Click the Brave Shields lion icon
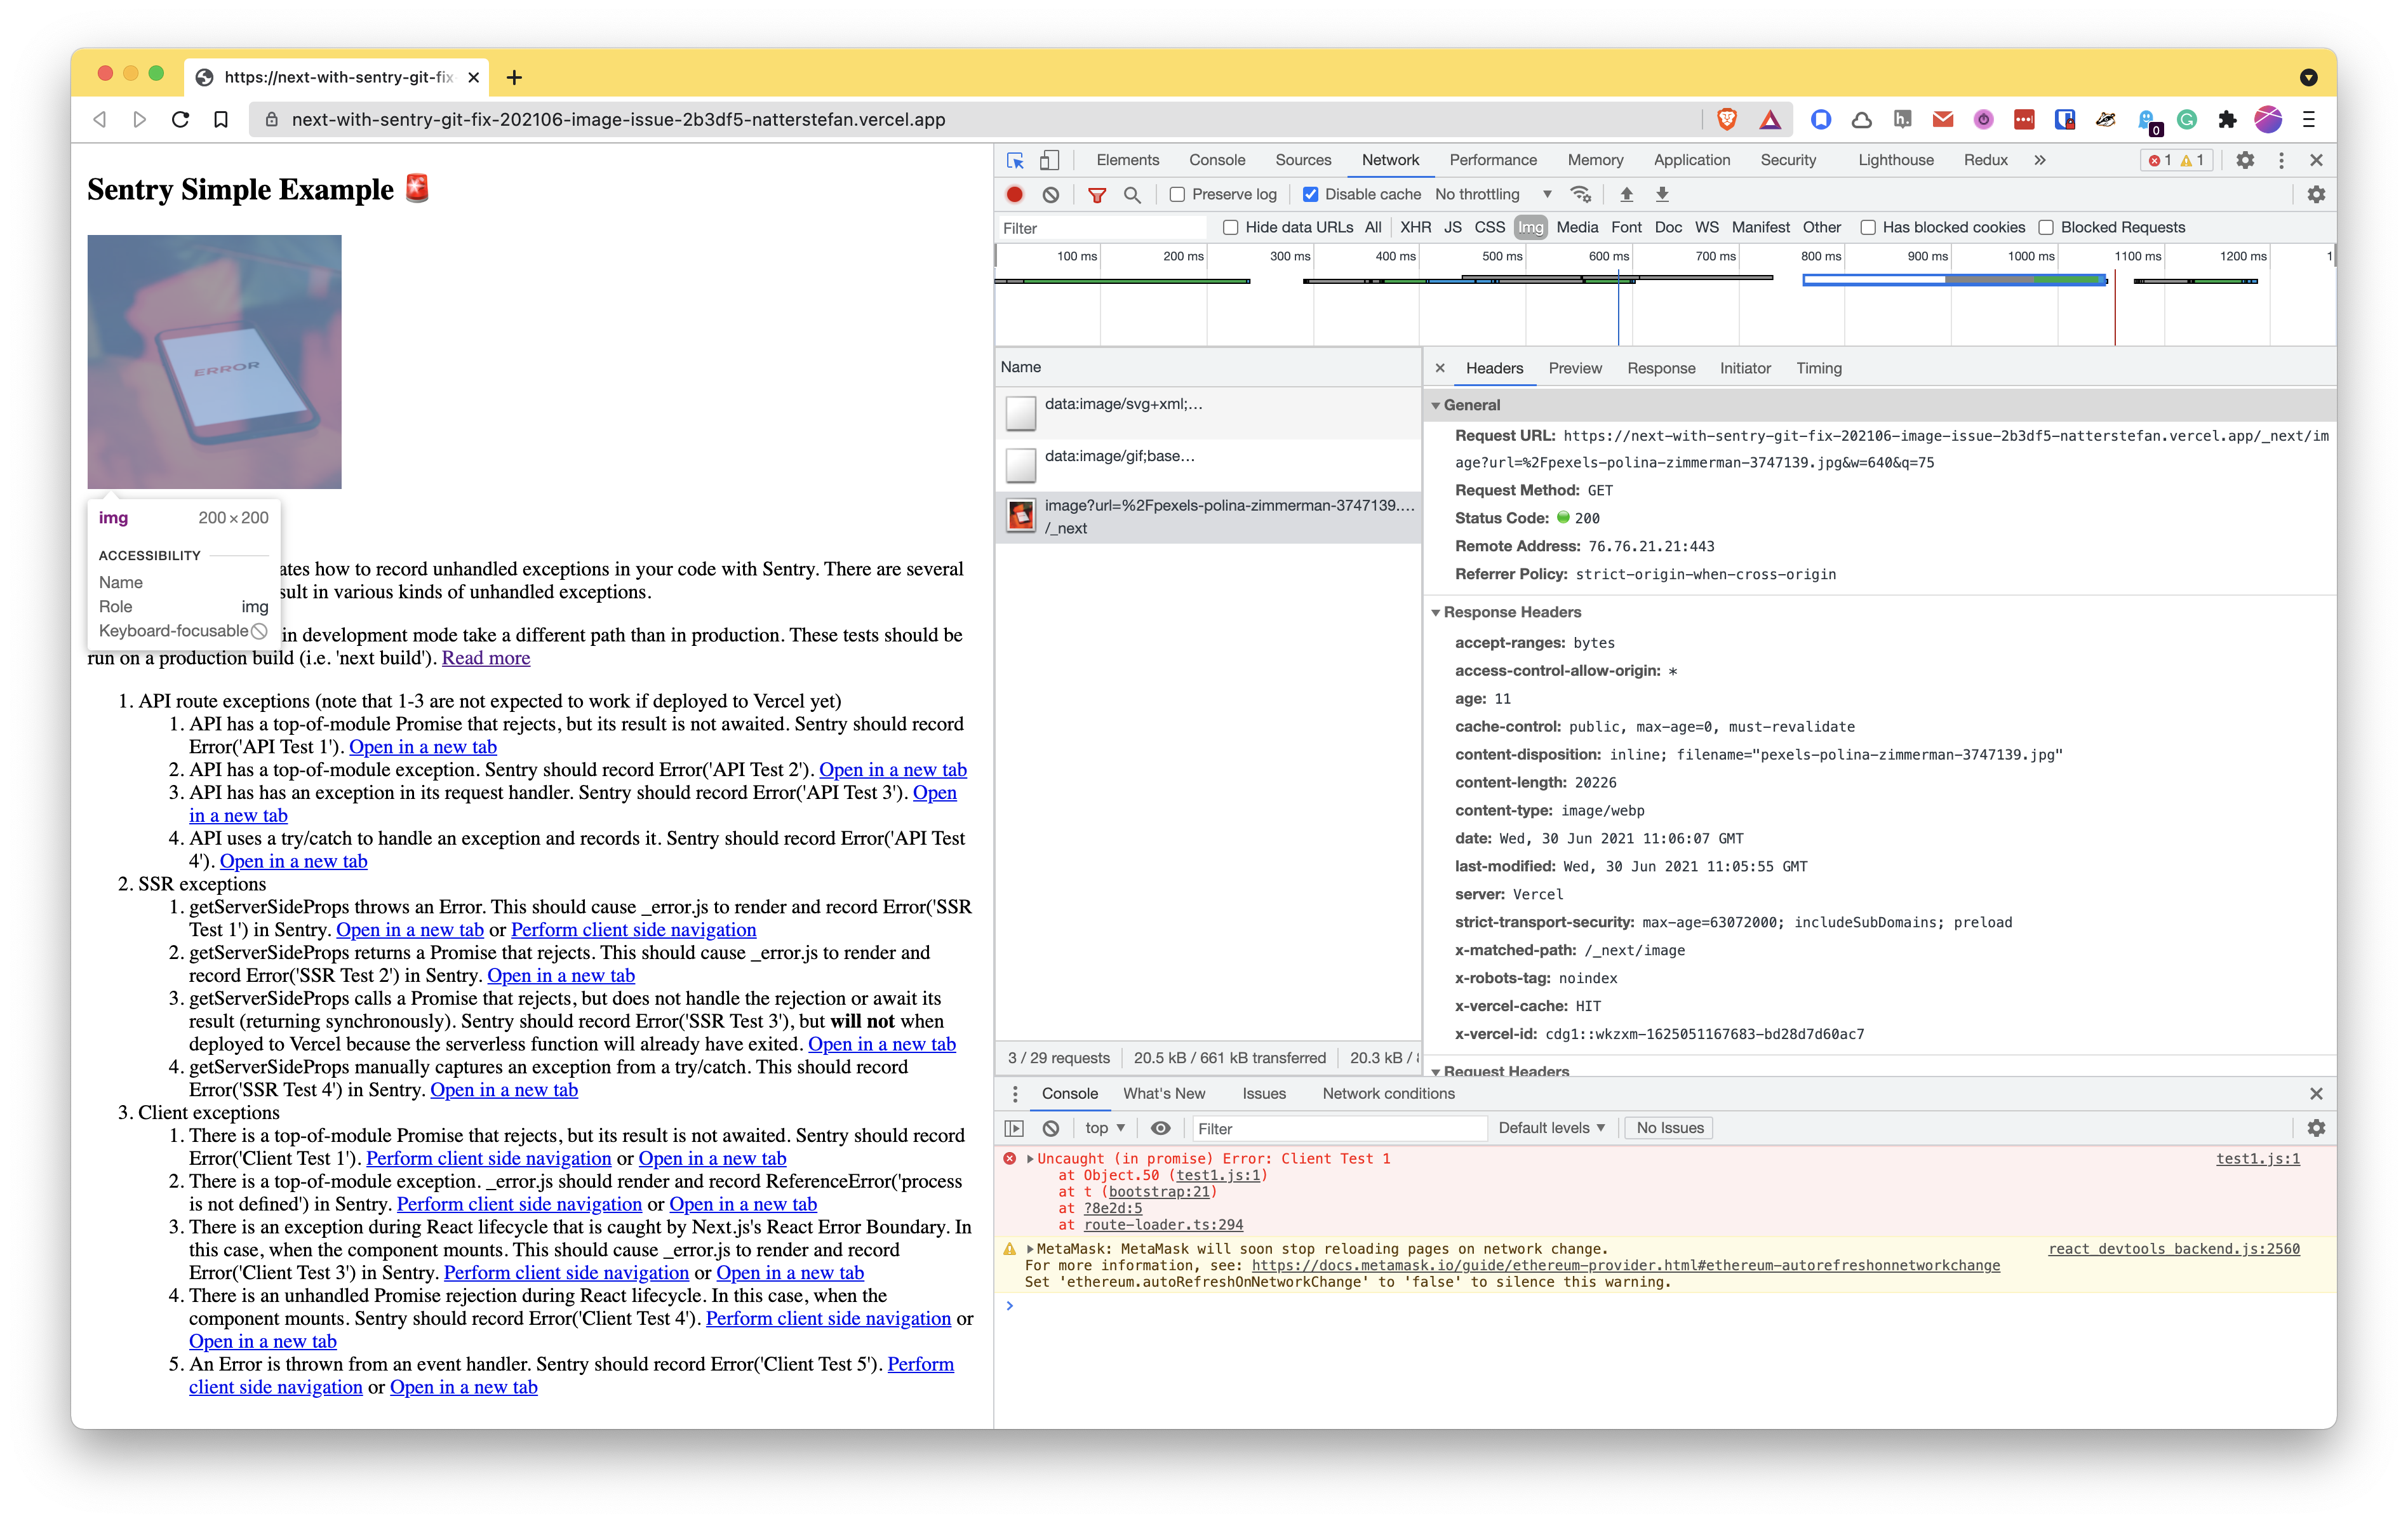The width and height of the screenshot is (2408, 1523). 1727,120
